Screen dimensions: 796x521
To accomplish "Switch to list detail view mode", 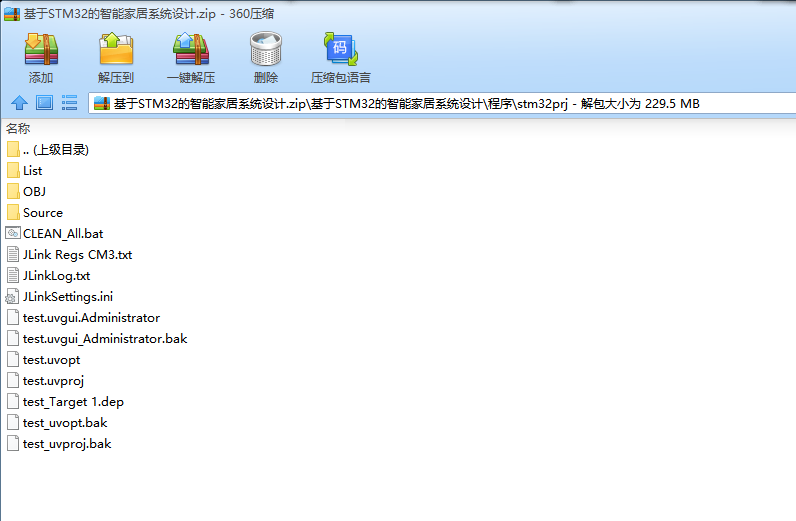I will (69, 103).
